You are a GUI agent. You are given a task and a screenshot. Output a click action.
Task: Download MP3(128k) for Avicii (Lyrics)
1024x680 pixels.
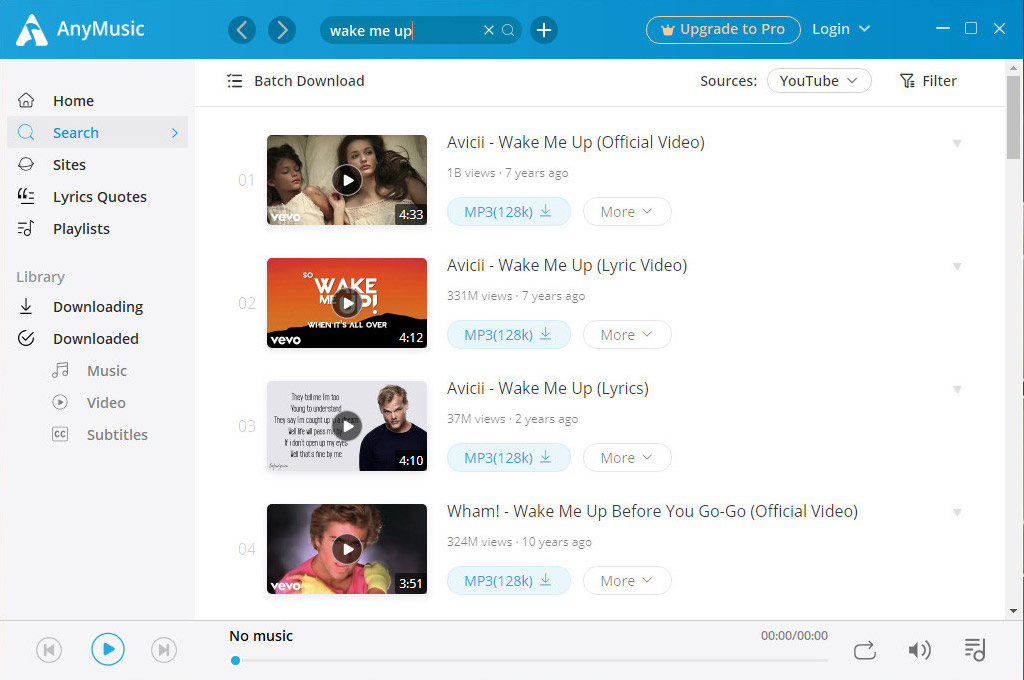(509, 457)
